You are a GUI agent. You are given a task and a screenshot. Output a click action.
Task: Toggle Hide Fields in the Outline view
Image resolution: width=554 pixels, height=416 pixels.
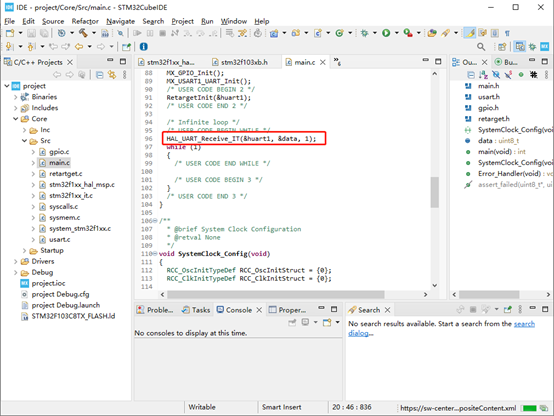click(x=496, y=75)
